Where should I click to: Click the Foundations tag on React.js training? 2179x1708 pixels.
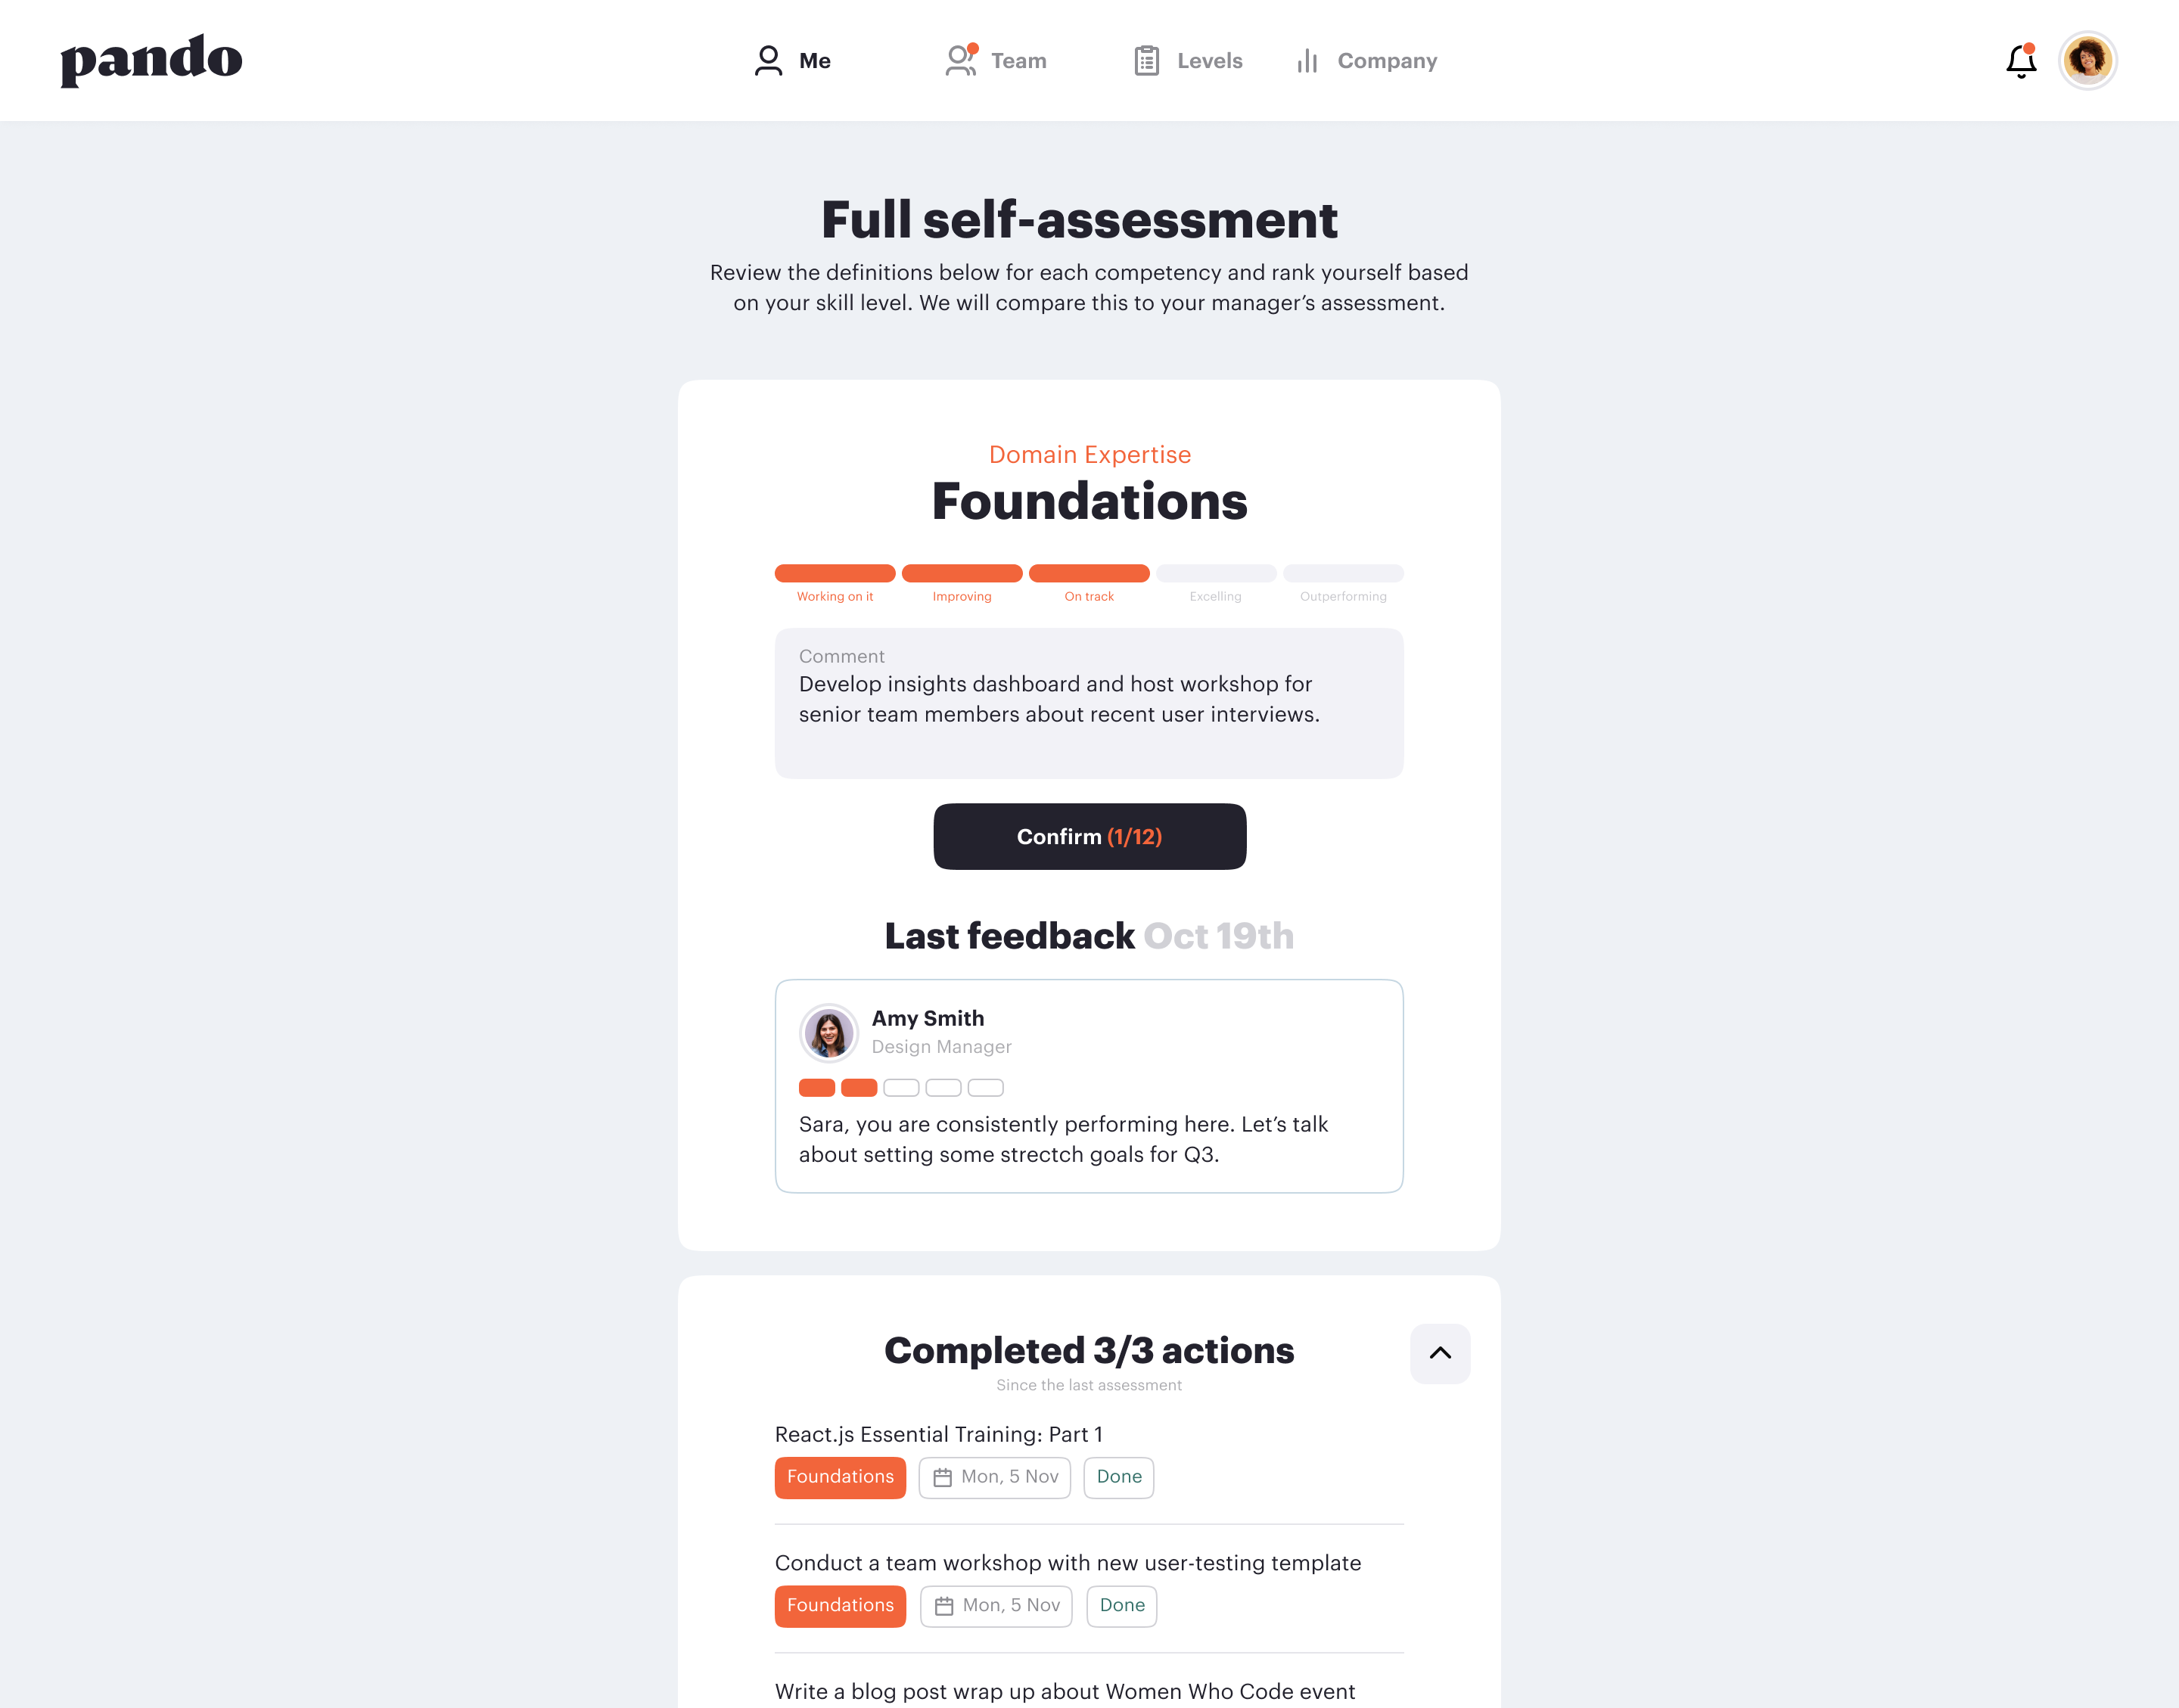[840, 1477]
